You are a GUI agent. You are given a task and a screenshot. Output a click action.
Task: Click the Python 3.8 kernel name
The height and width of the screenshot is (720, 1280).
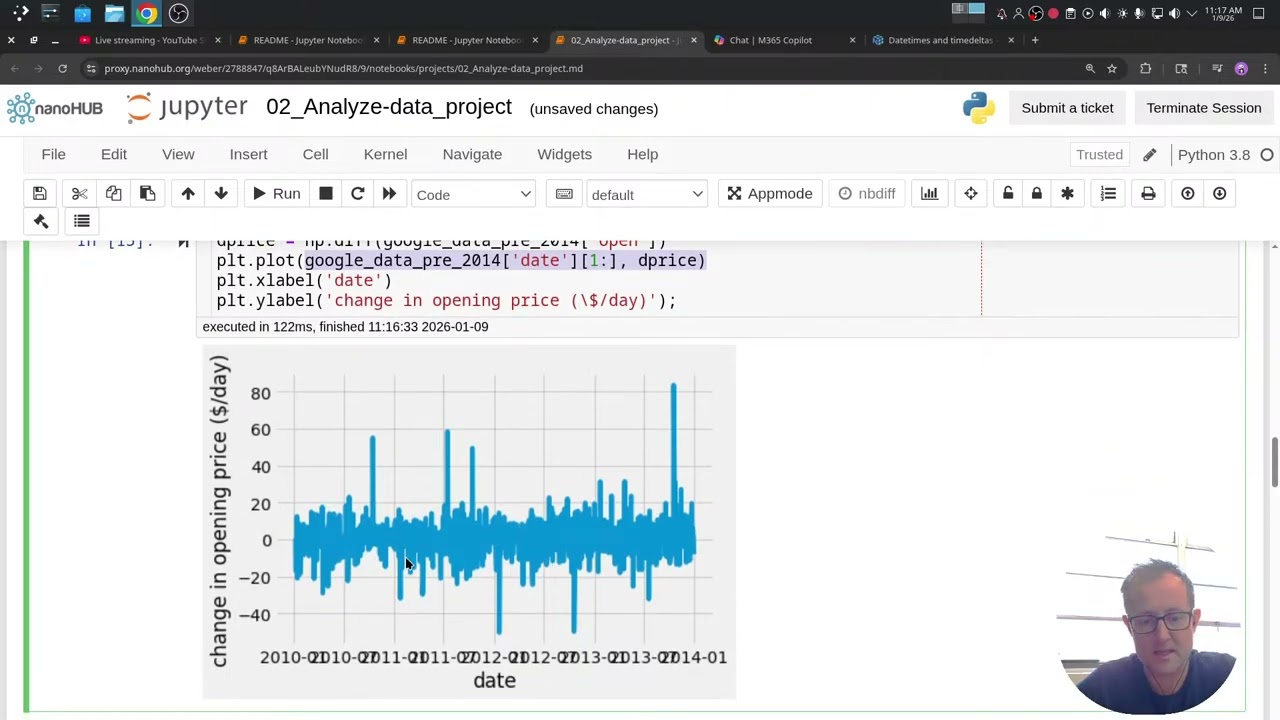tap(1214, 155)
